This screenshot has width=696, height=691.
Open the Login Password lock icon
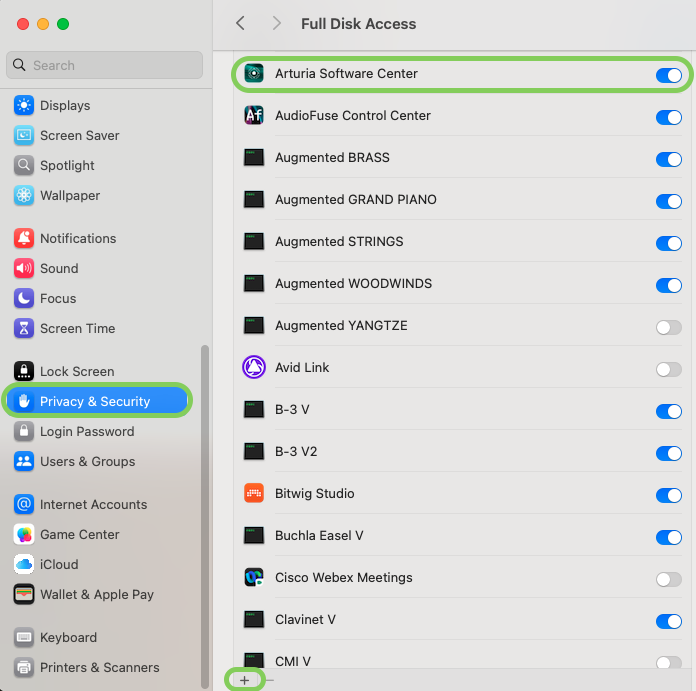[24, 431]
